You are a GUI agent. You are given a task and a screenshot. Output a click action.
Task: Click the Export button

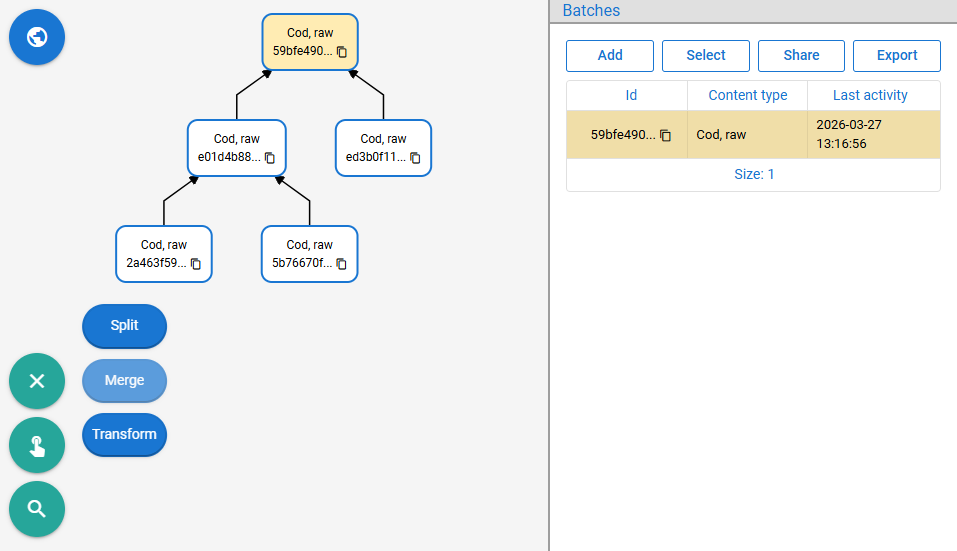[x=897, y=56]
